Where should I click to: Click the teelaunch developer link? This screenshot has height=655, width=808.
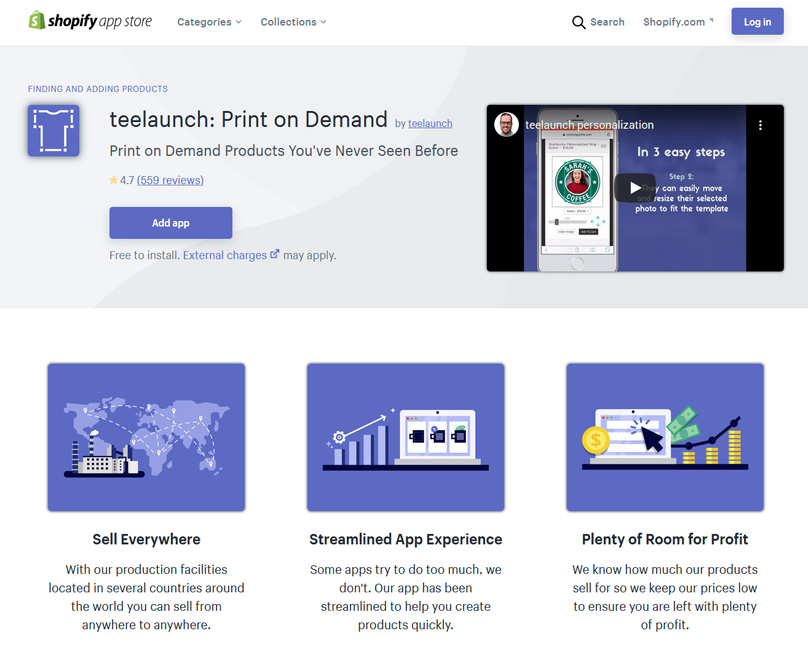tap(430, 124)
